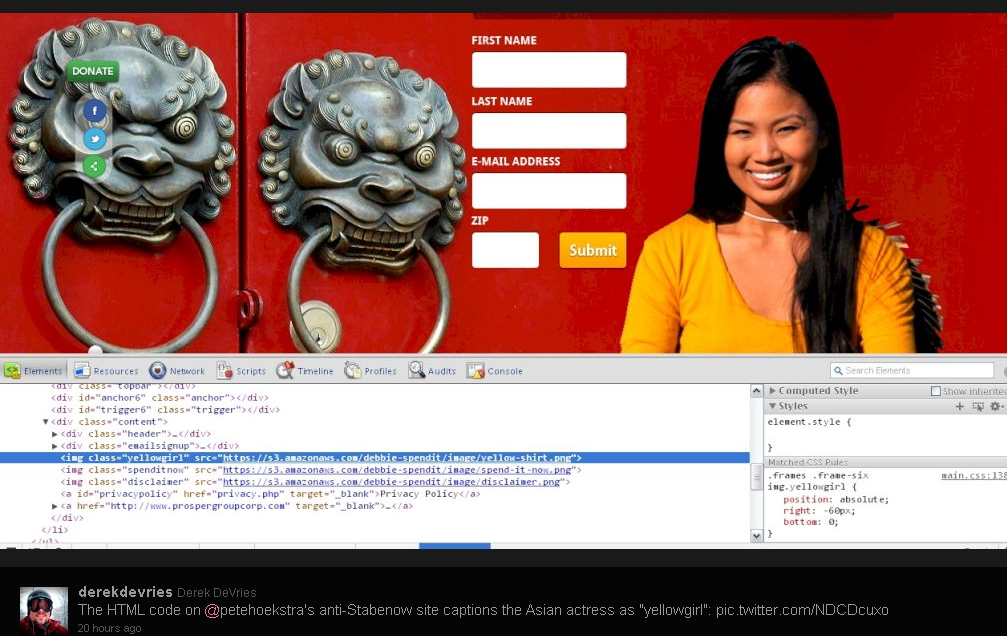
Task: Click the scrollbar down arrow in Elements
Action: pyautogui.click(x=757, y=535)
